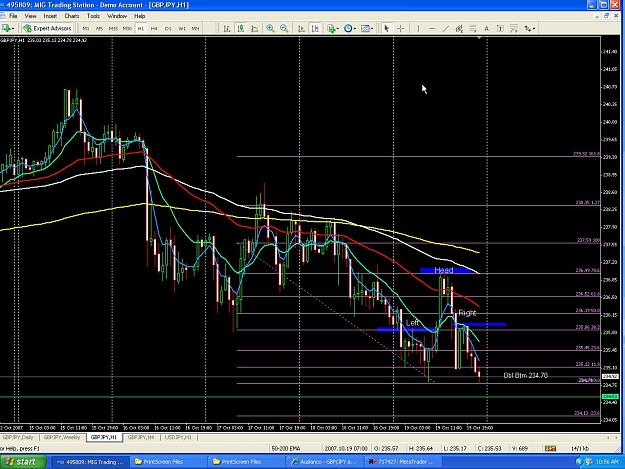Switch to D1 timeframe
This screenshot has height=469, width=625.
point(168,28)
